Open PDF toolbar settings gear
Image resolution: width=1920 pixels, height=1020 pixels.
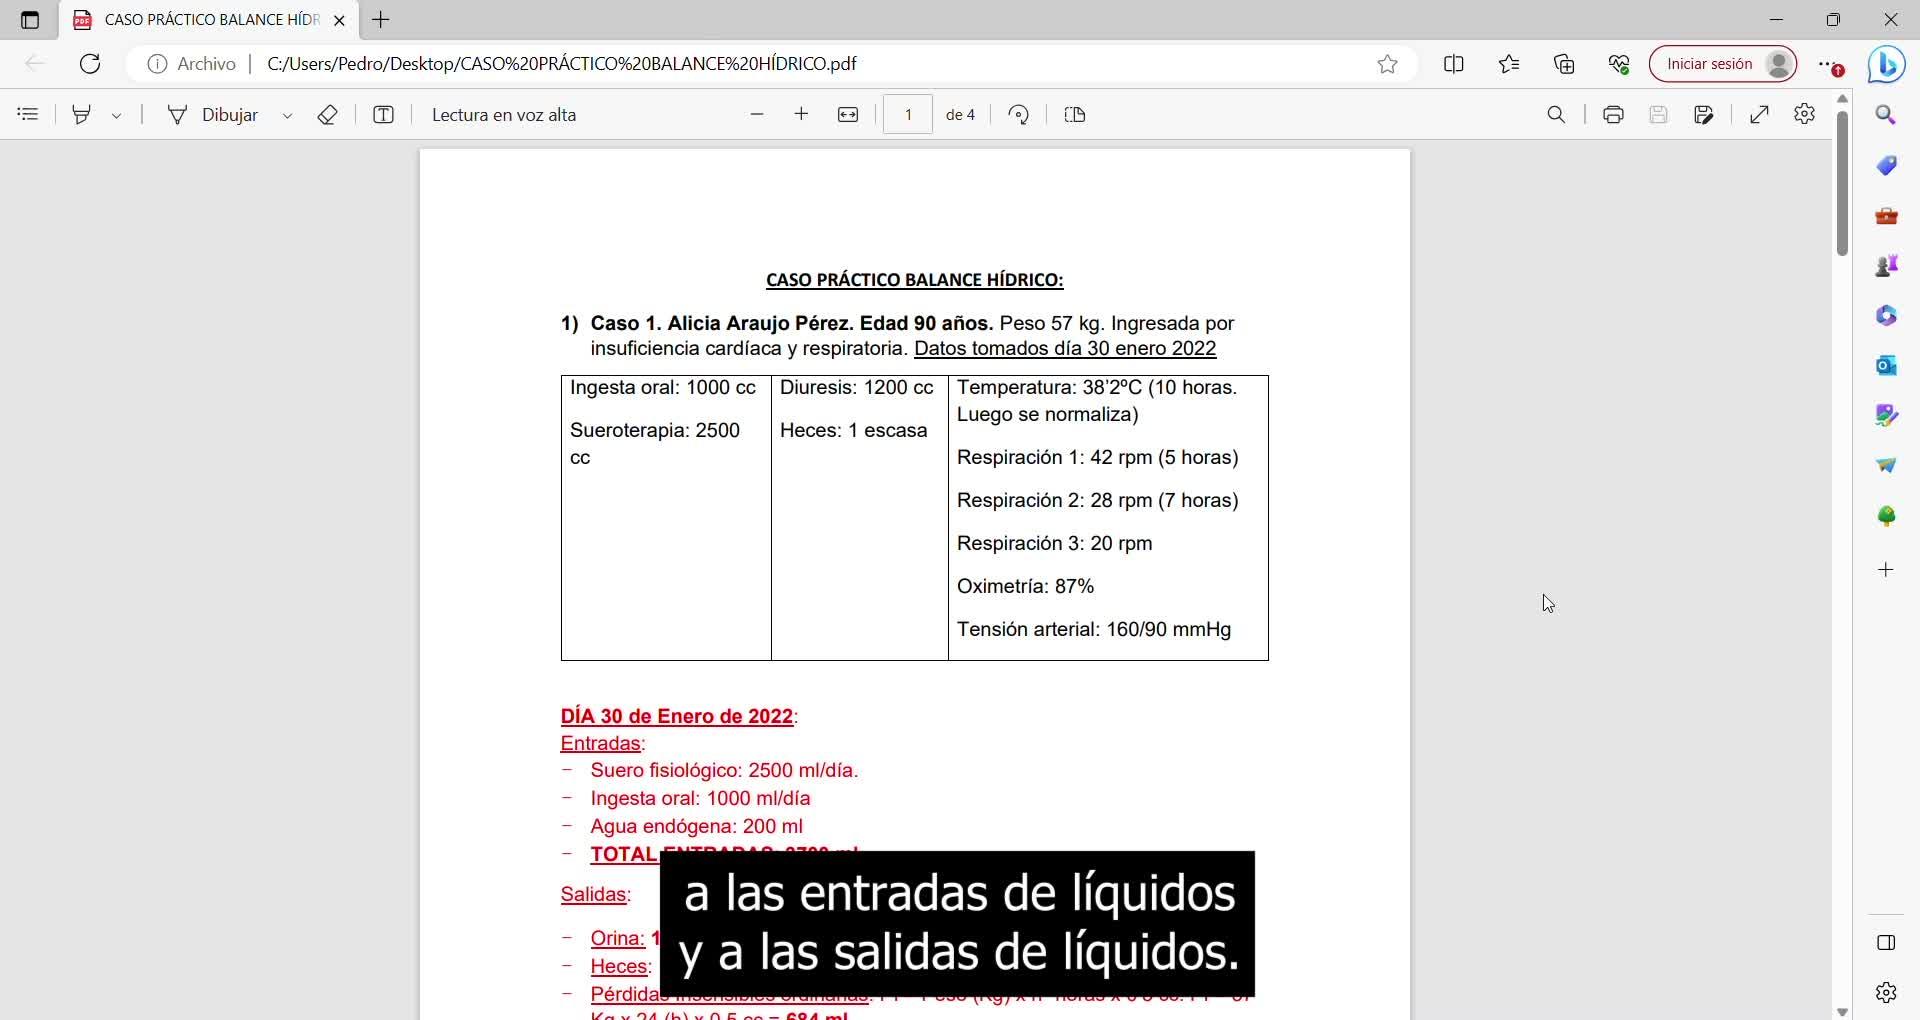(x=1805, y=115)
